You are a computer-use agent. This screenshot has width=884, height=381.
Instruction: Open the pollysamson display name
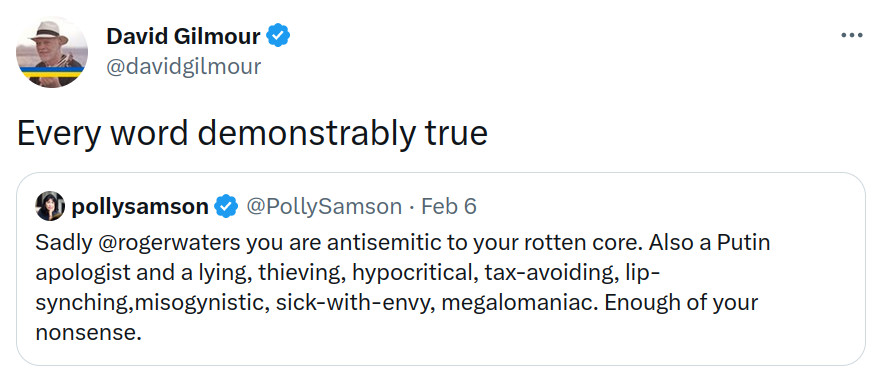[140, 207]
